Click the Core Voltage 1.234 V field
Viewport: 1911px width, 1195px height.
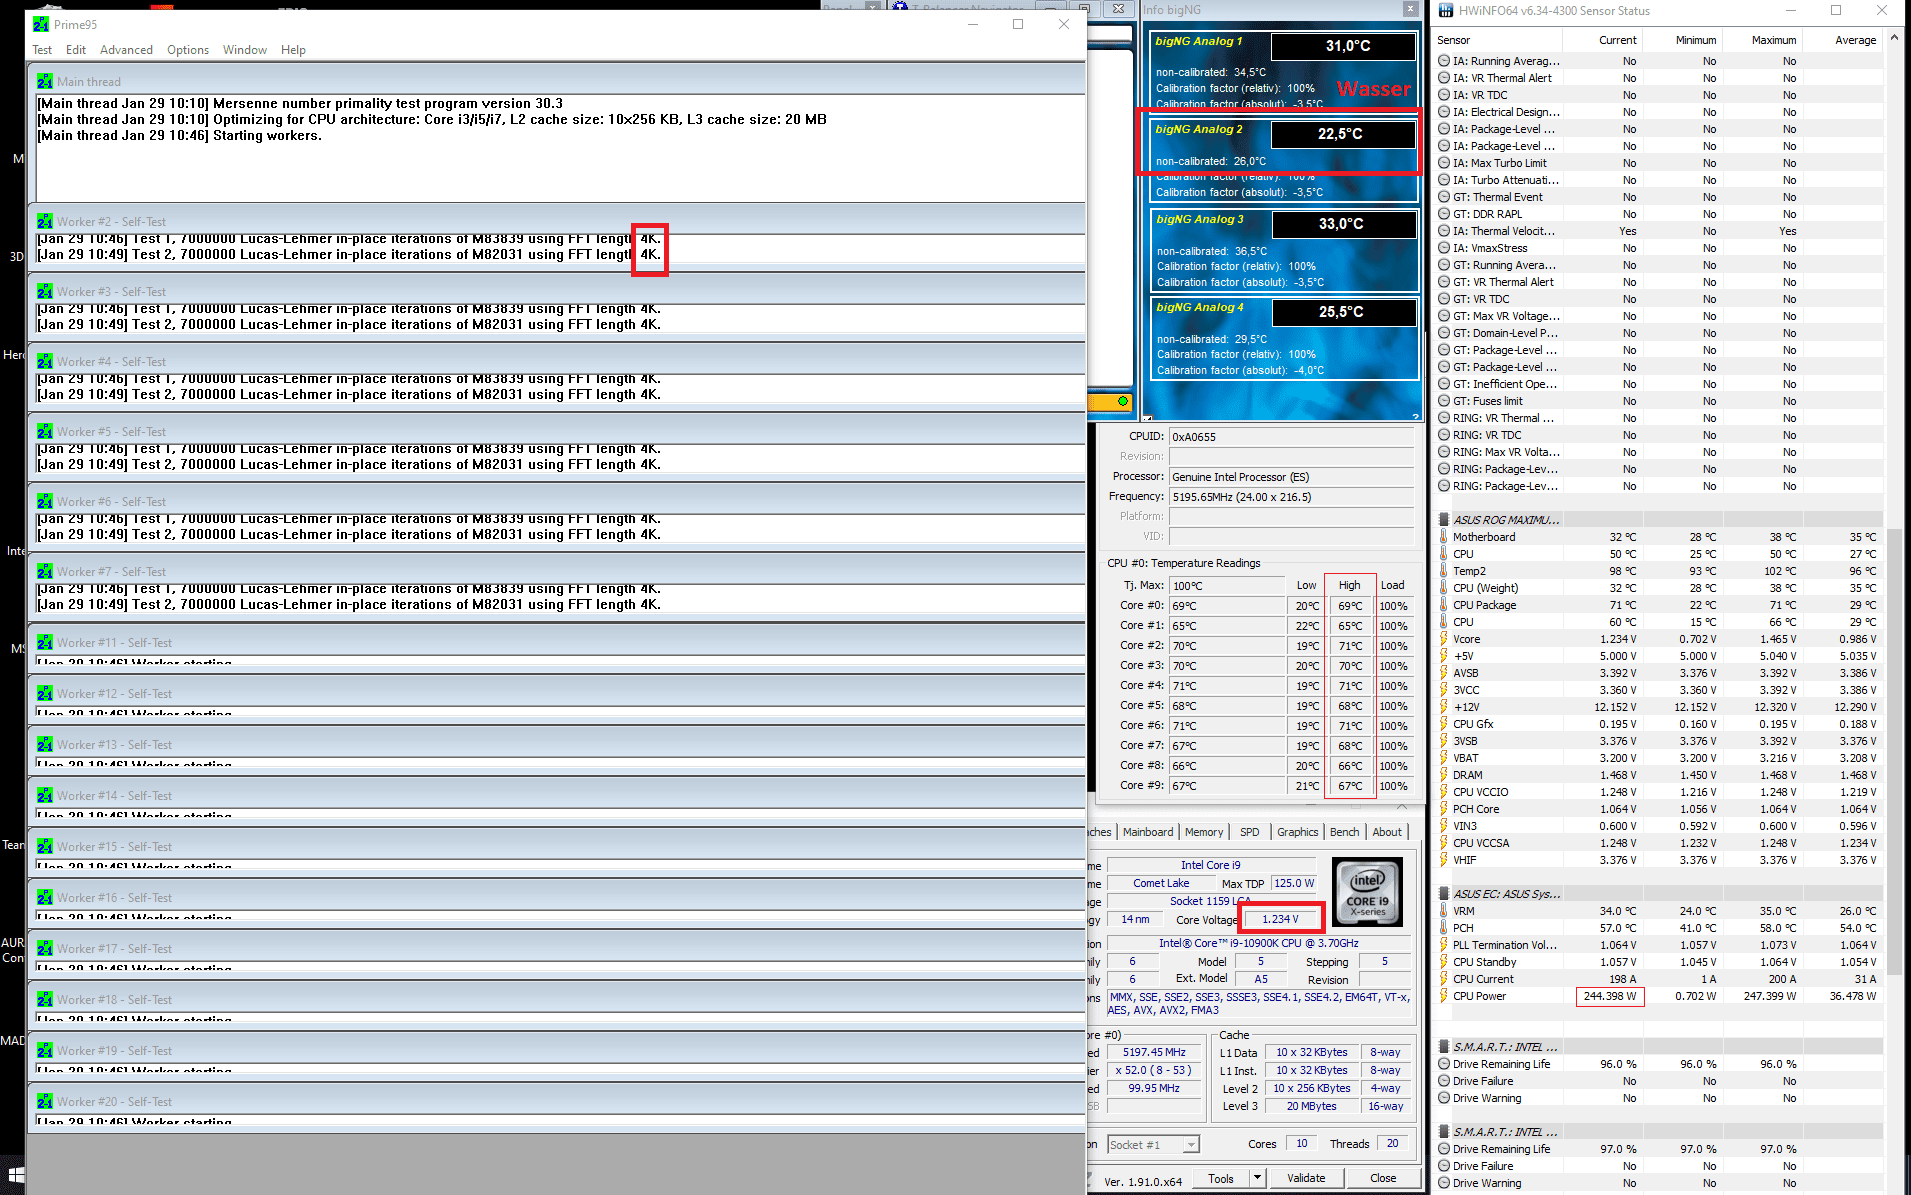[x=1280, y=919]
